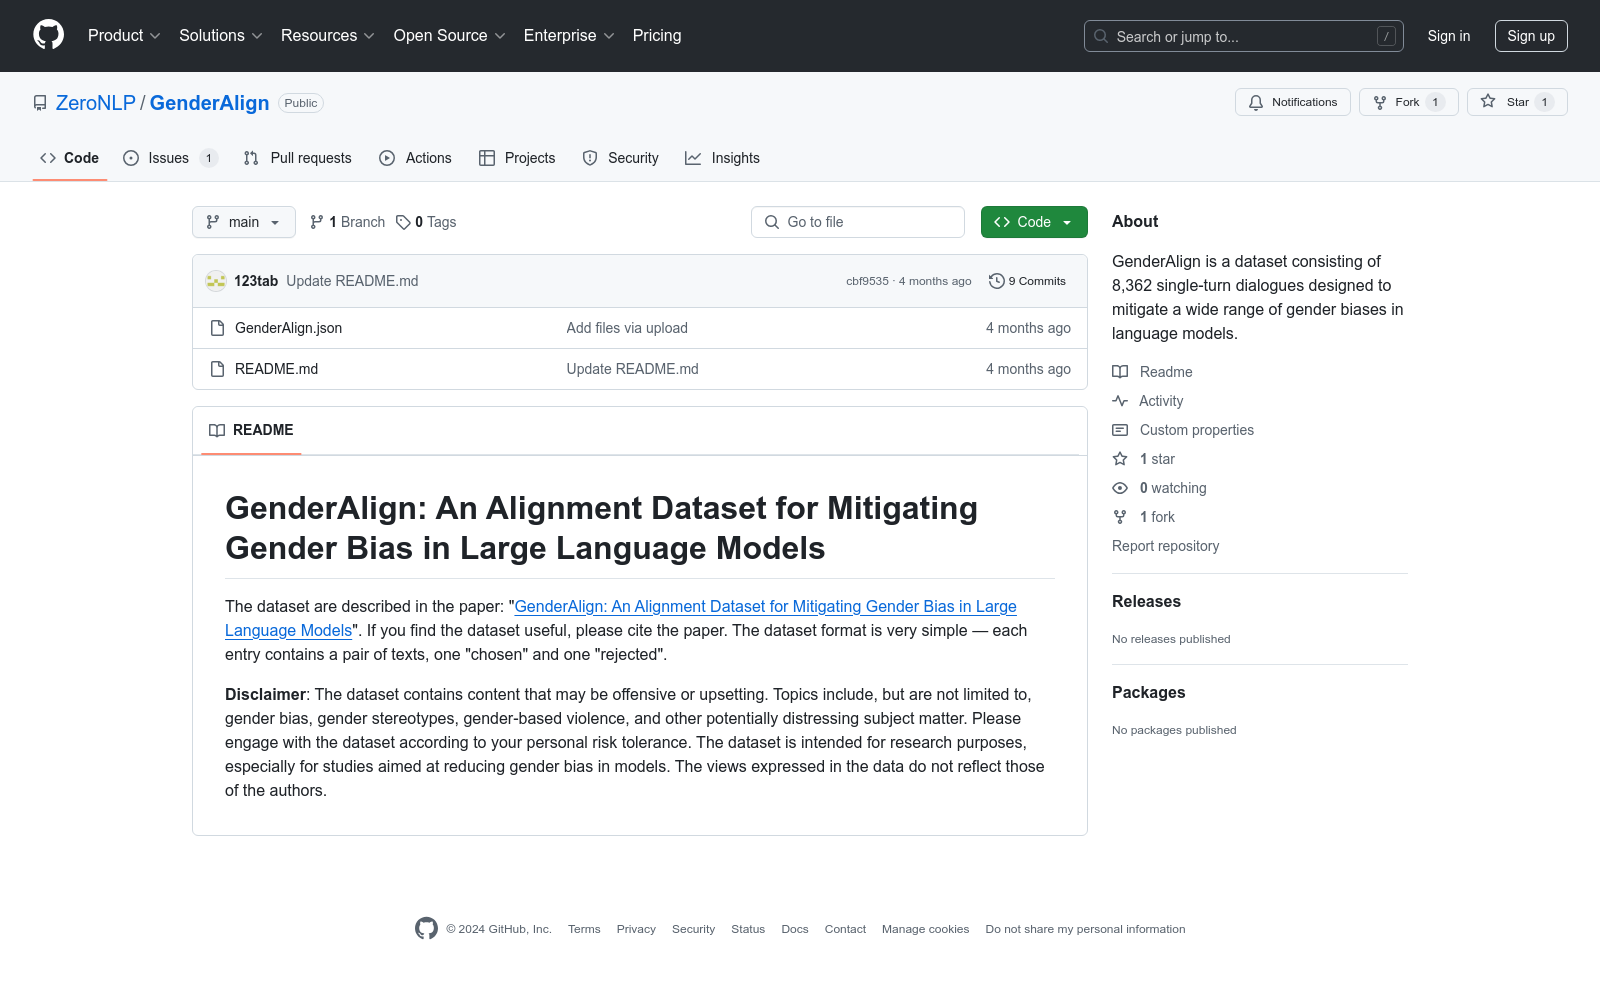Click the Go to file search box
The height and width of the screenshot is (1000, 1600).
tap(858, 222)
